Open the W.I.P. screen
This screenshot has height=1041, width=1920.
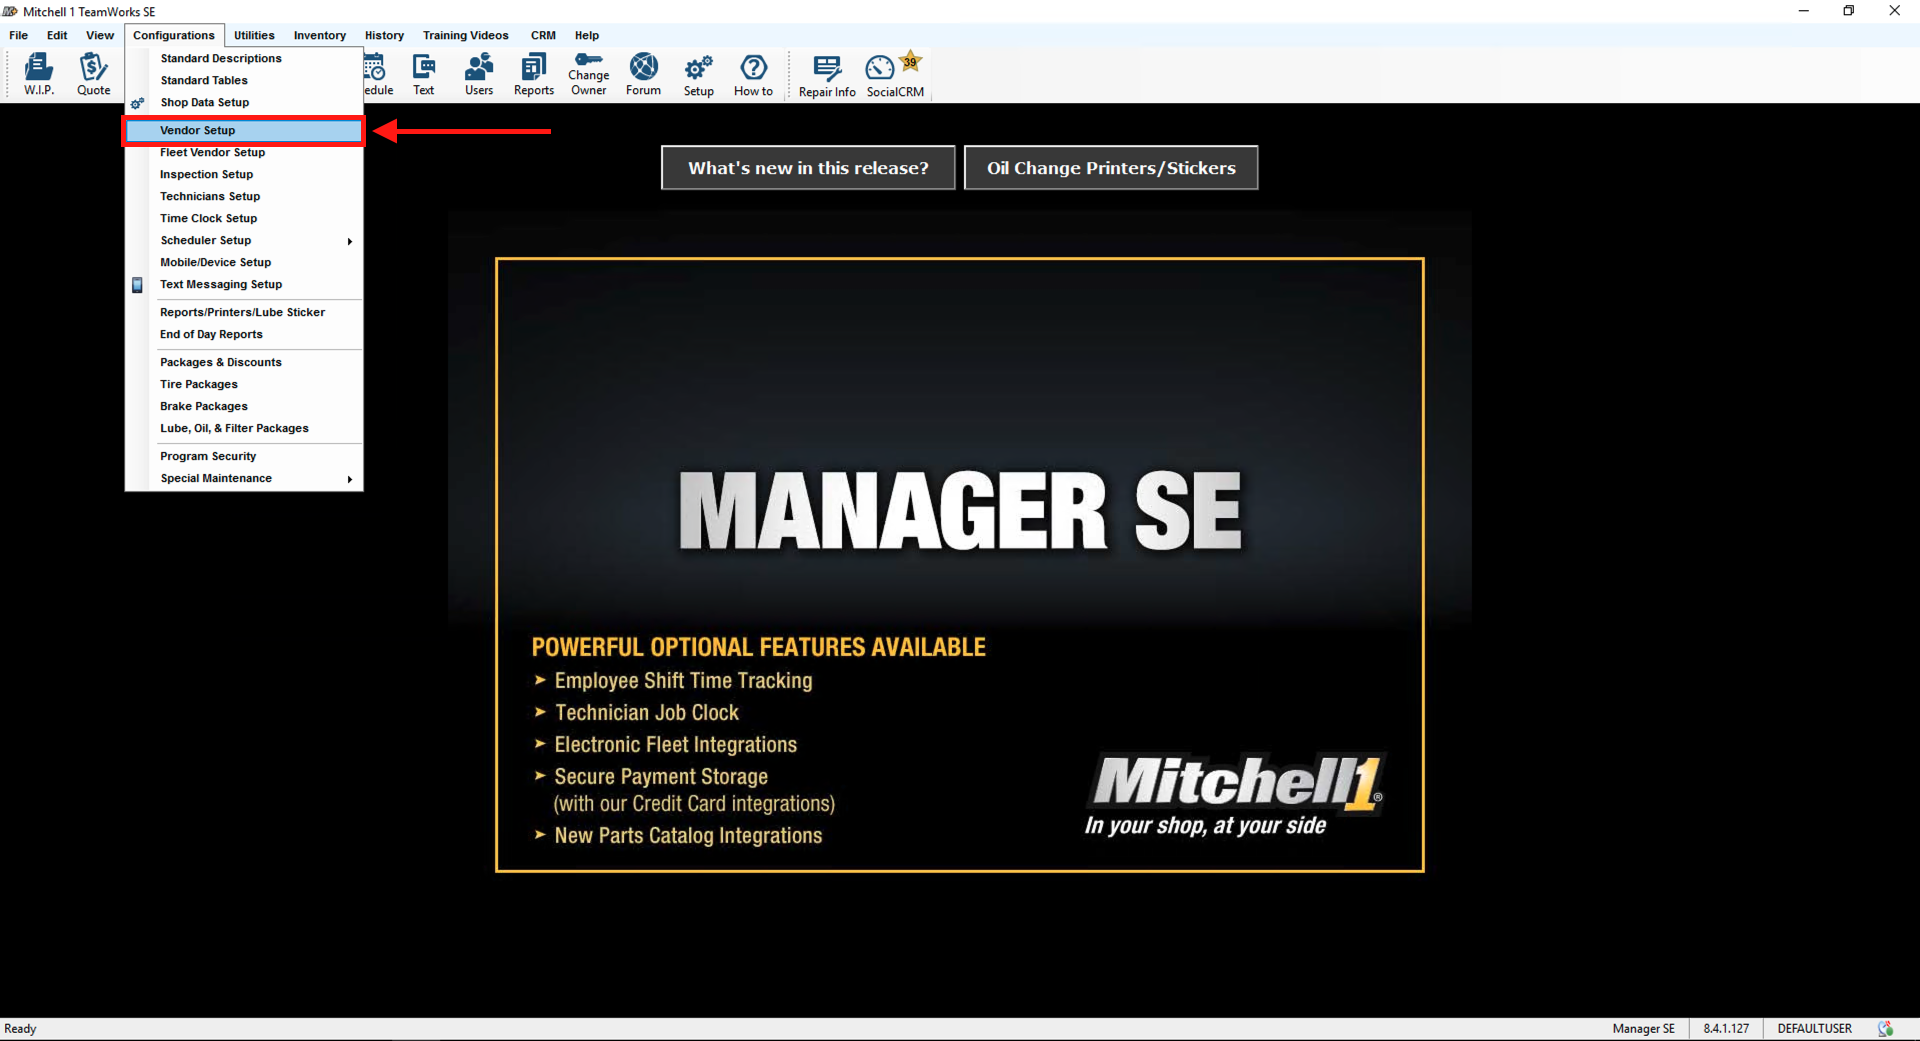point(38,74)
